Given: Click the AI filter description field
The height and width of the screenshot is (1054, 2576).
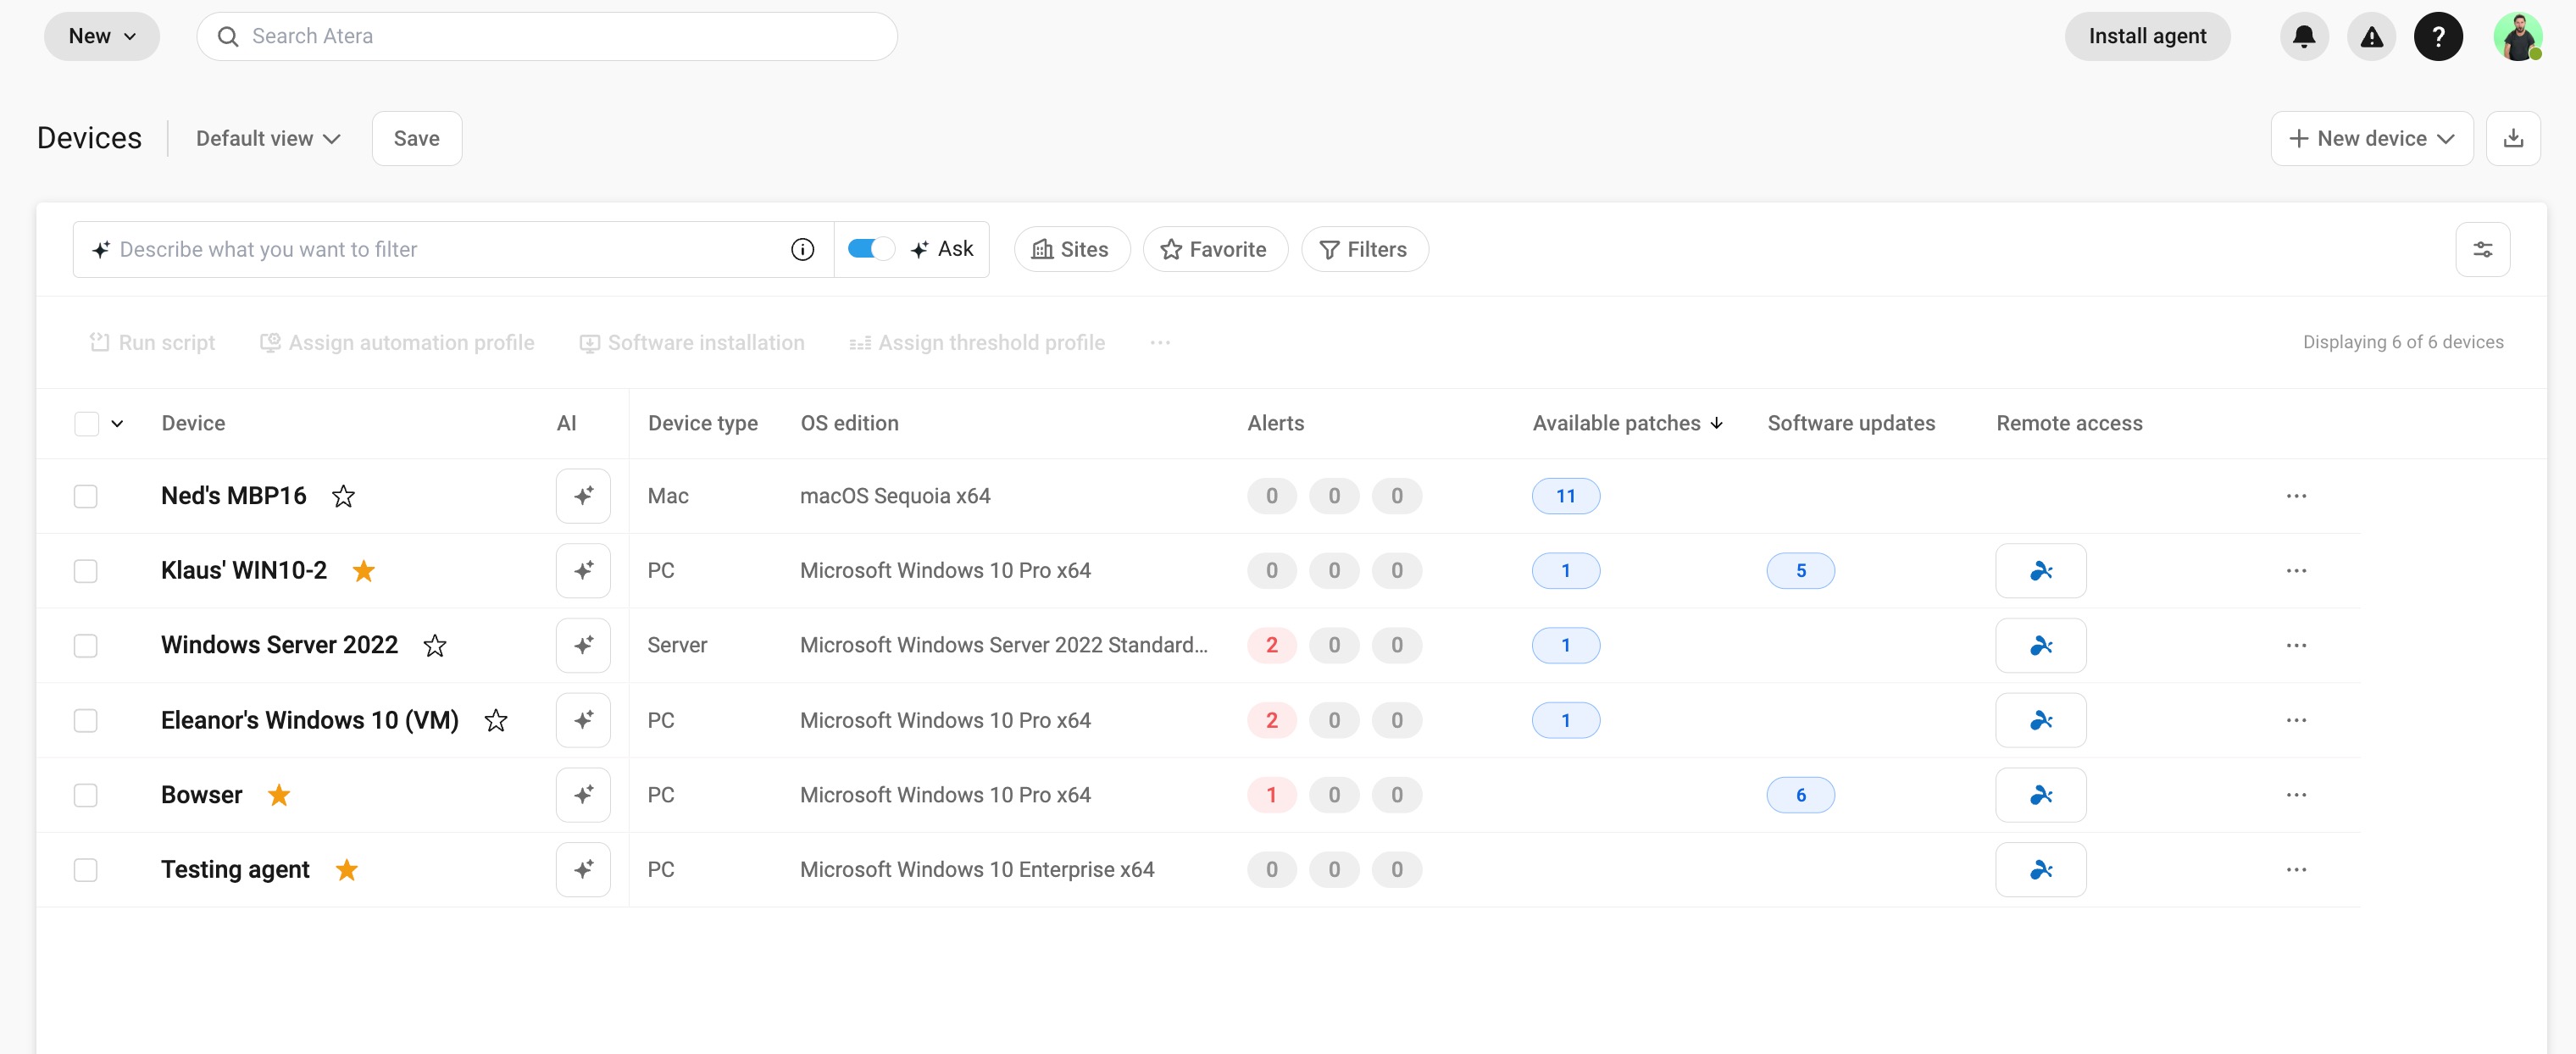Looking at the screenshot, I should click(452, 249).
